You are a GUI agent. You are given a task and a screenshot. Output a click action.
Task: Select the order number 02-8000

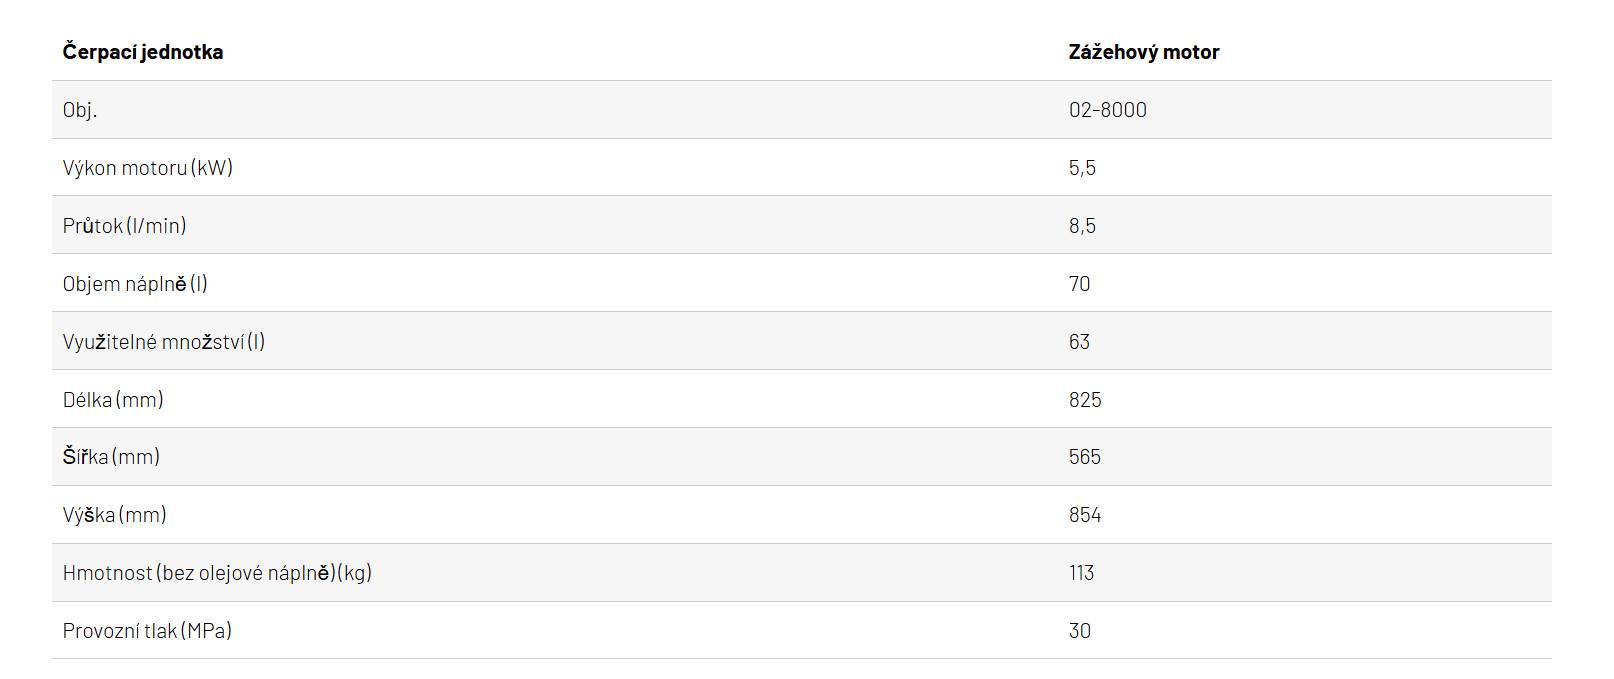(x=1107, y=110)
